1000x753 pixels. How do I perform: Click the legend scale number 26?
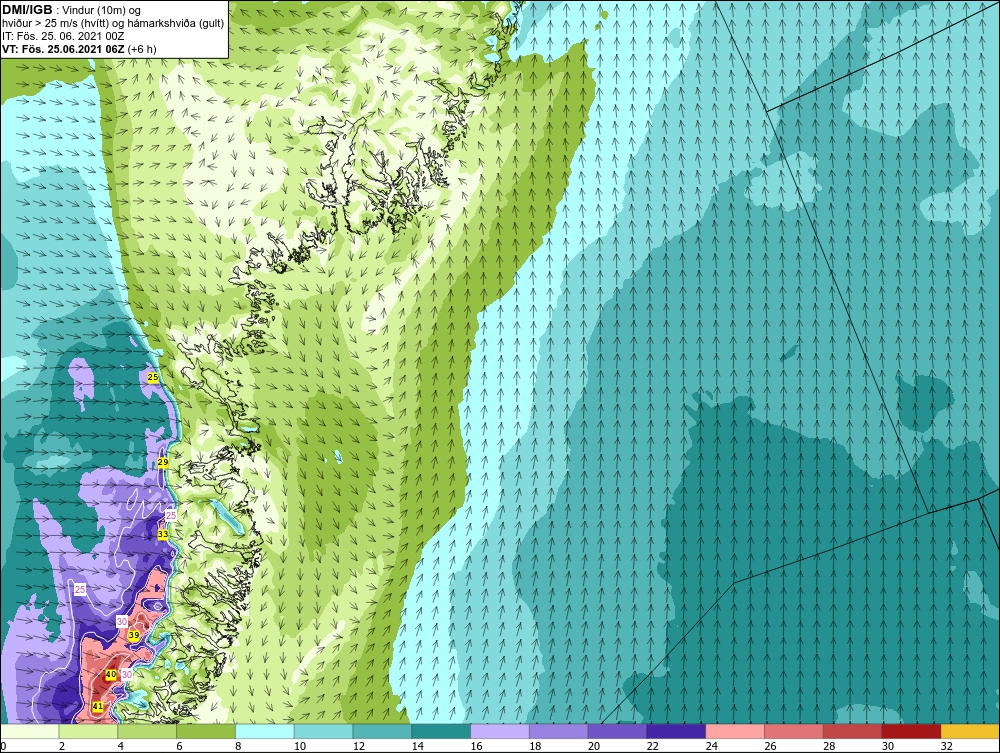pyautogui.click(x=770, y=746)
